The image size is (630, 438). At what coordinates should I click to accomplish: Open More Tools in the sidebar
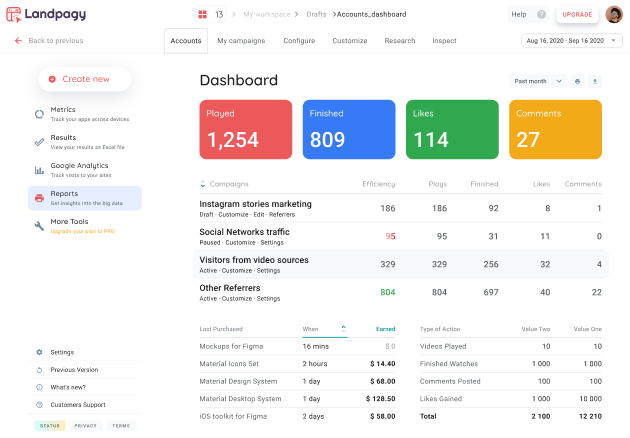coord(69,222)
